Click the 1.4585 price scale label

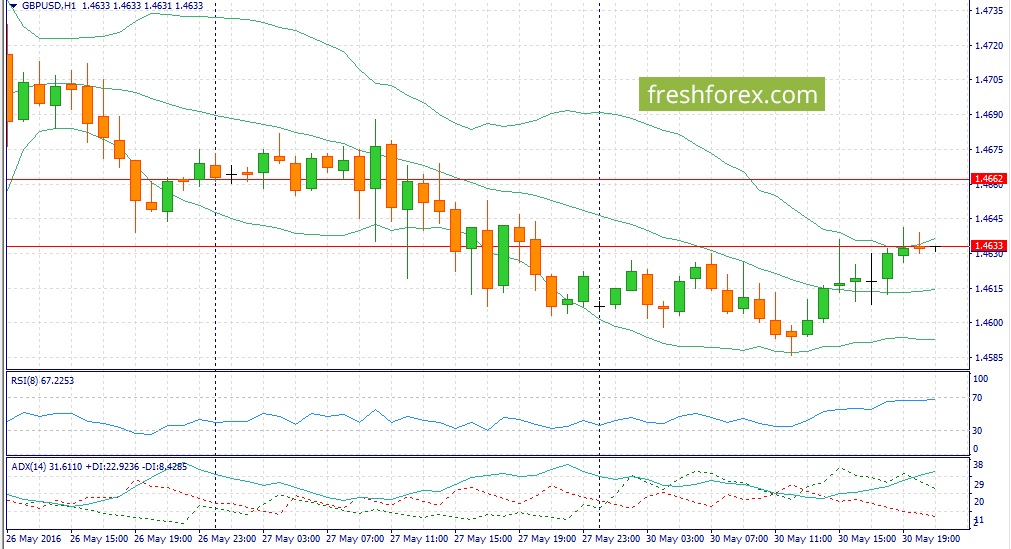point(989,357)
